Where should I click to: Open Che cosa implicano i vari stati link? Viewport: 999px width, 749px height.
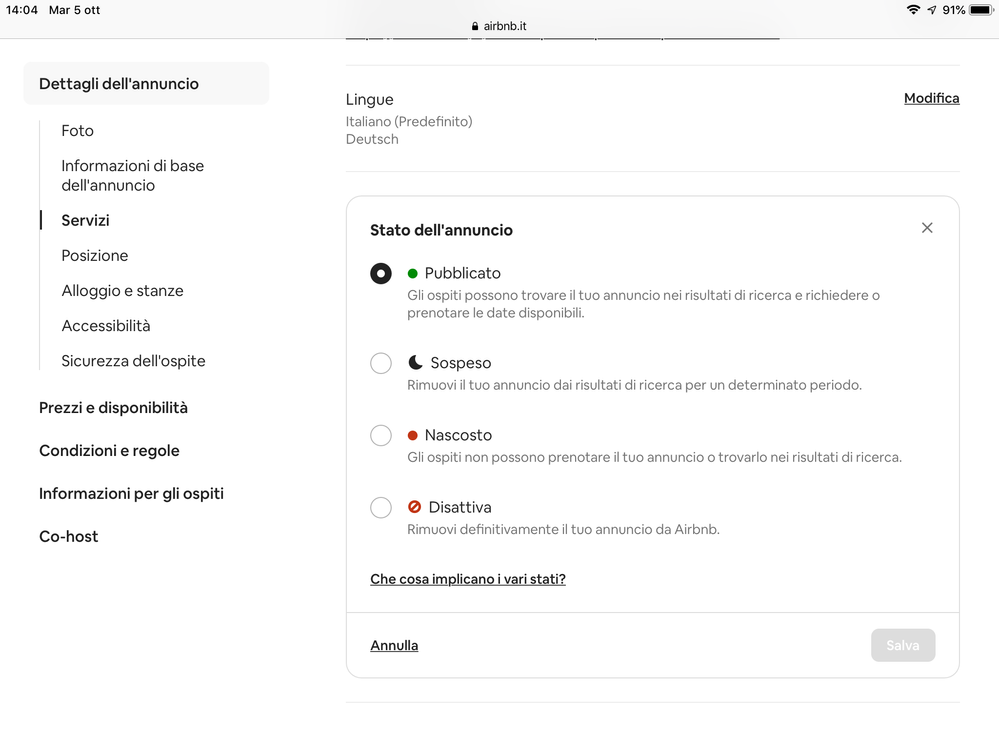[468, 579]
